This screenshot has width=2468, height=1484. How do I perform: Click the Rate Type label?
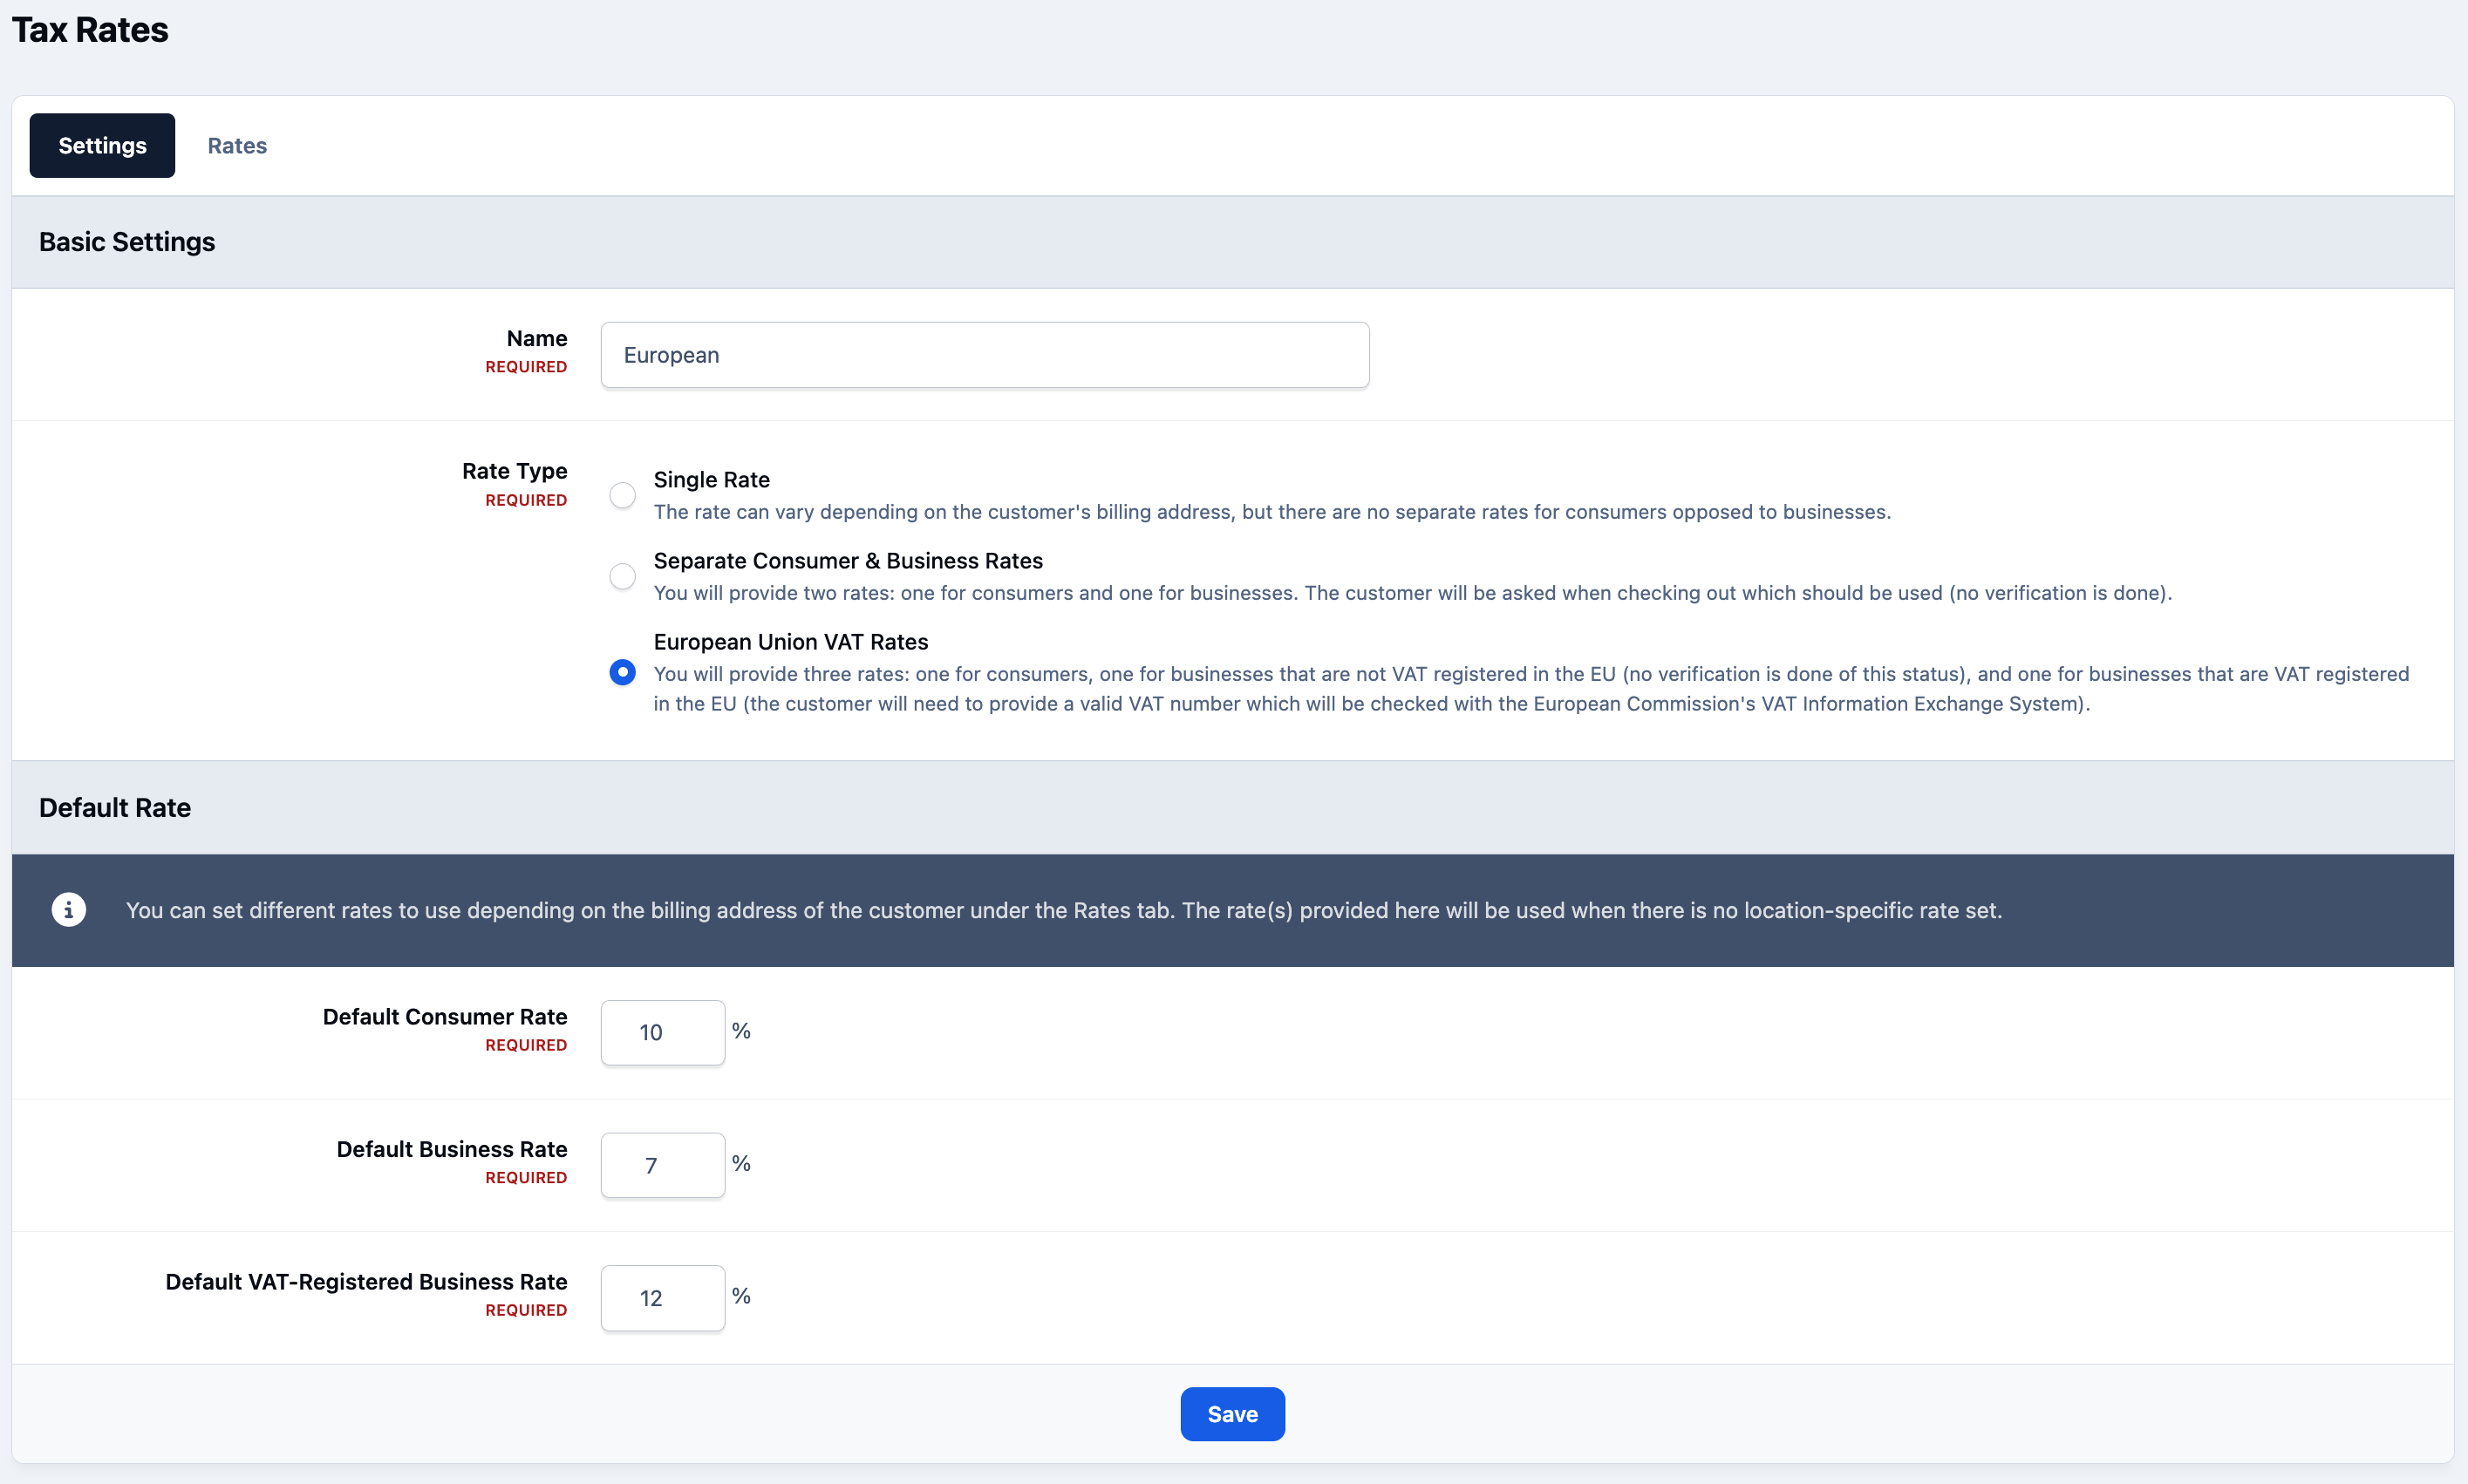click(x=515, y=471)
